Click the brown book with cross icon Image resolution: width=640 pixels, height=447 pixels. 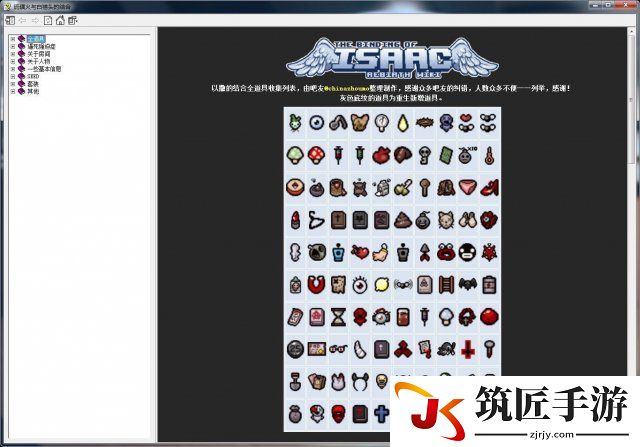pyautogui.click(x=338, y=220)
